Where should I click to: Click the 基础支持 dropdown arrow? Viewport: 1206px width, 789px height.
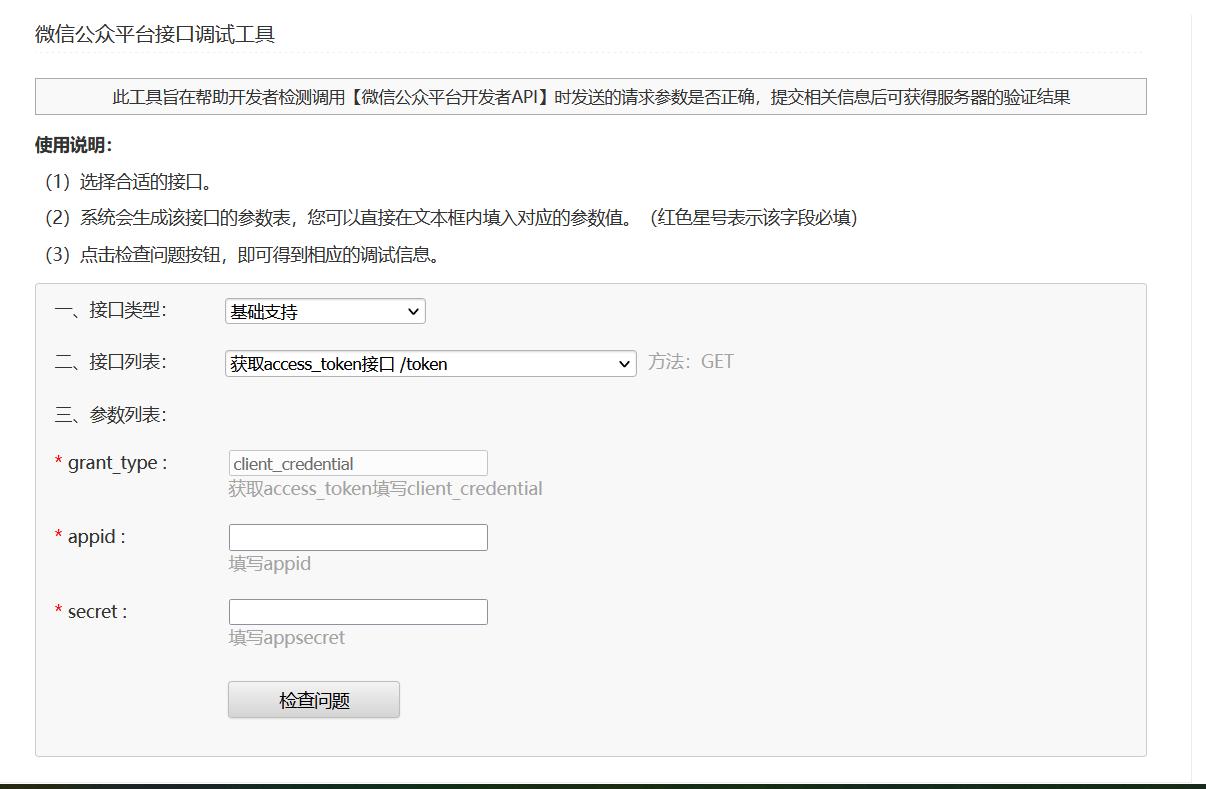pos(412,311)
